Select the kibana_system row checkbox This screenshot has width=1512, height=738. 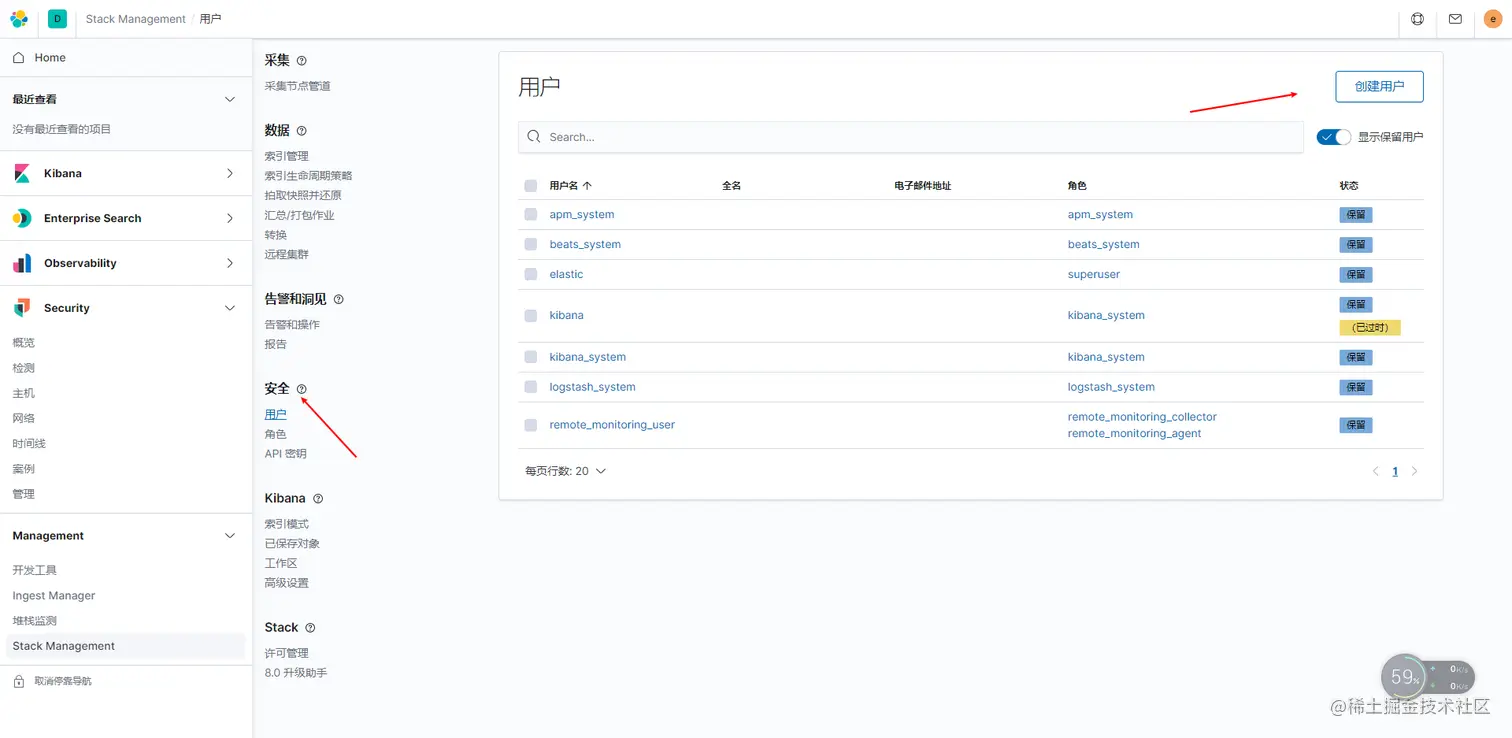point(531,357)
